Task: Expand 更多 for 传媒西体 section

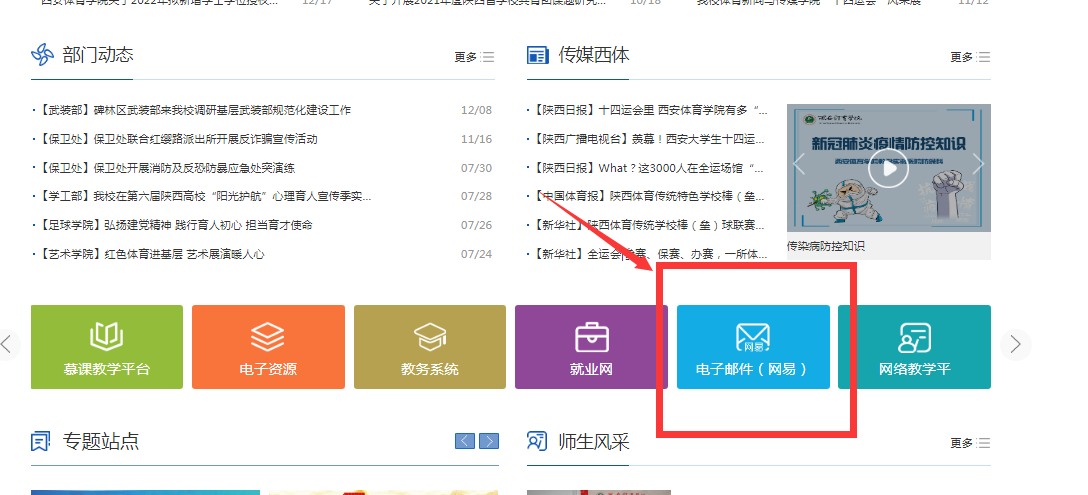Action: point(970,57)
